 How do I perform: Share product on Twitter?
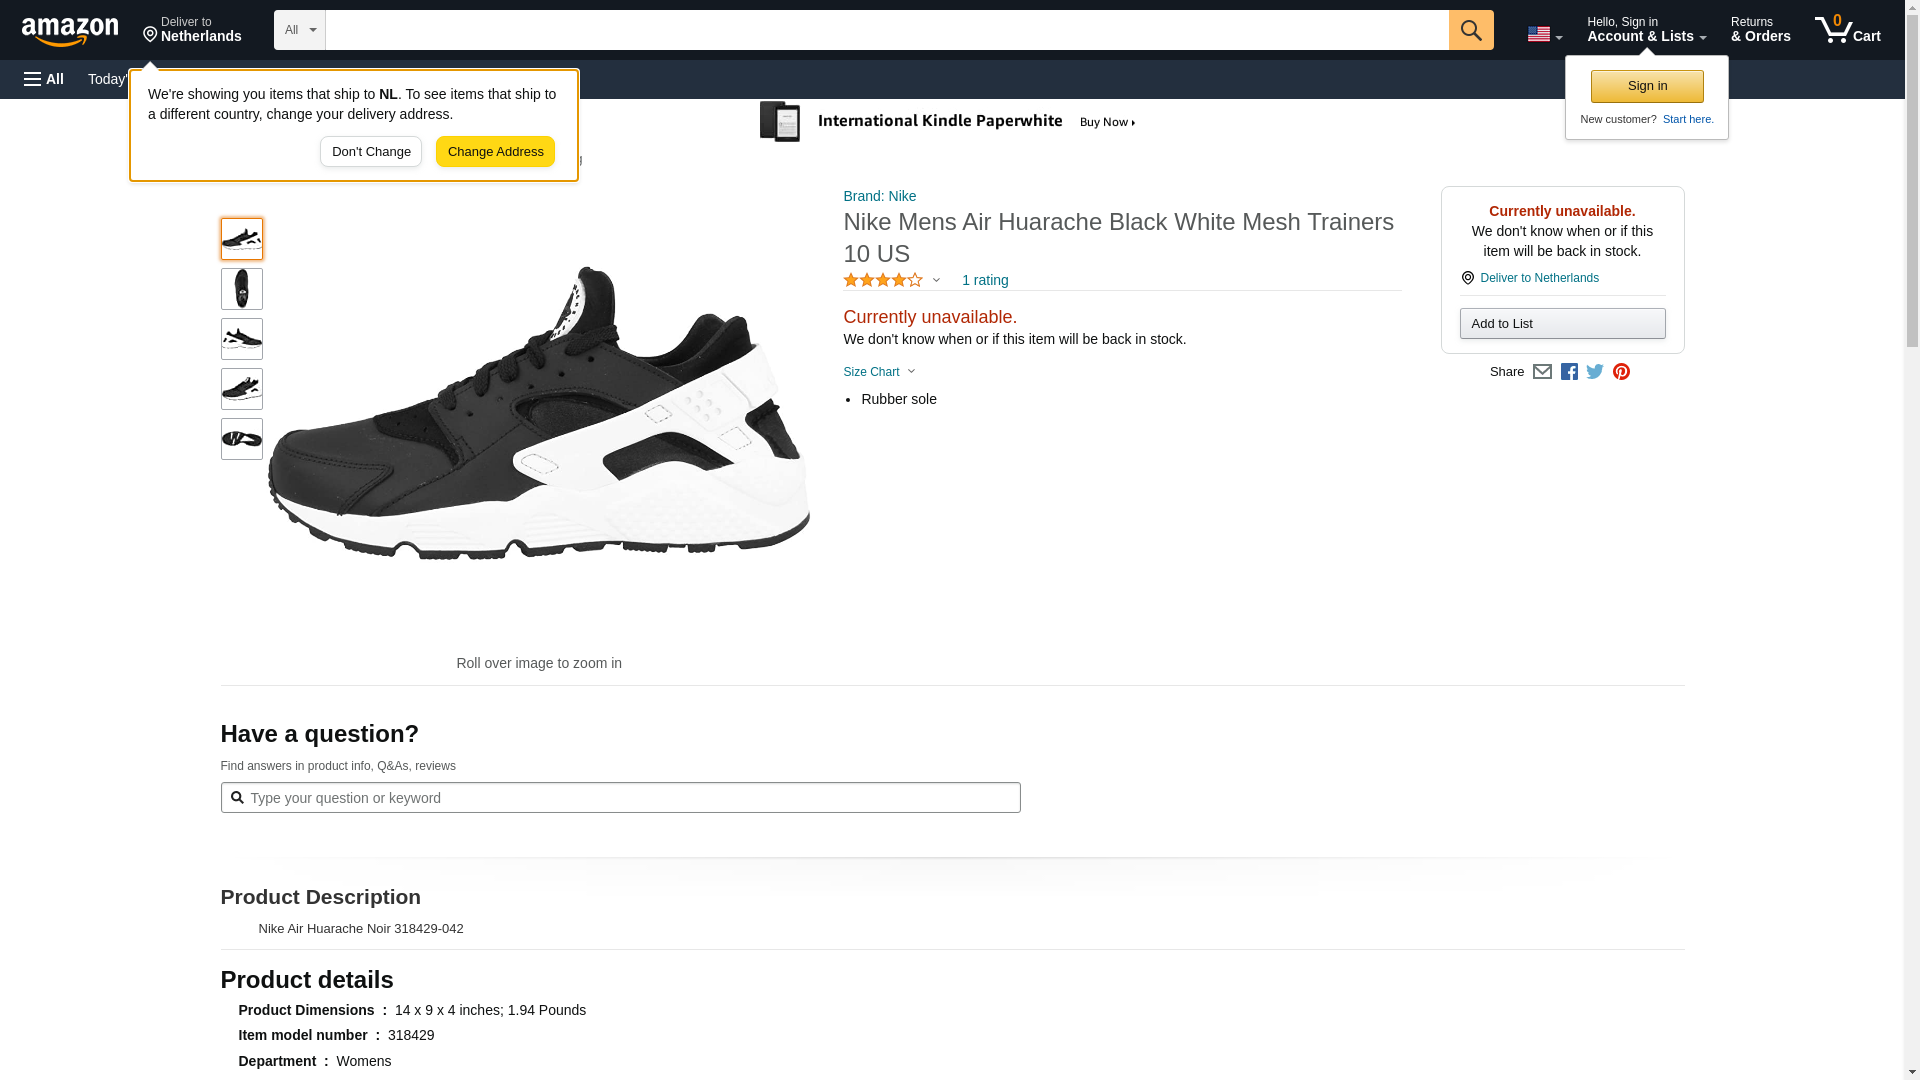coord(1595,372)
